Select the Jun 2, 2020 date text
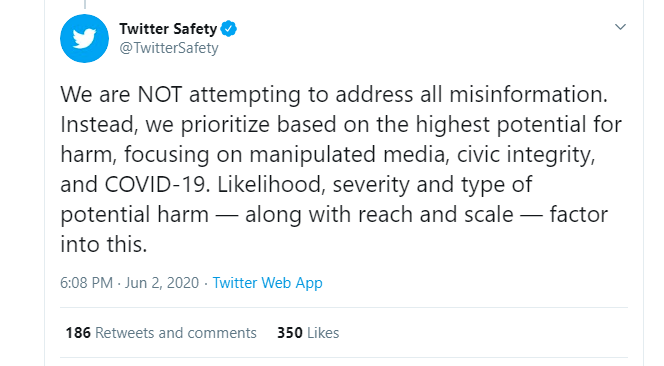Screen dimensions: 664x366 point(162,283)
